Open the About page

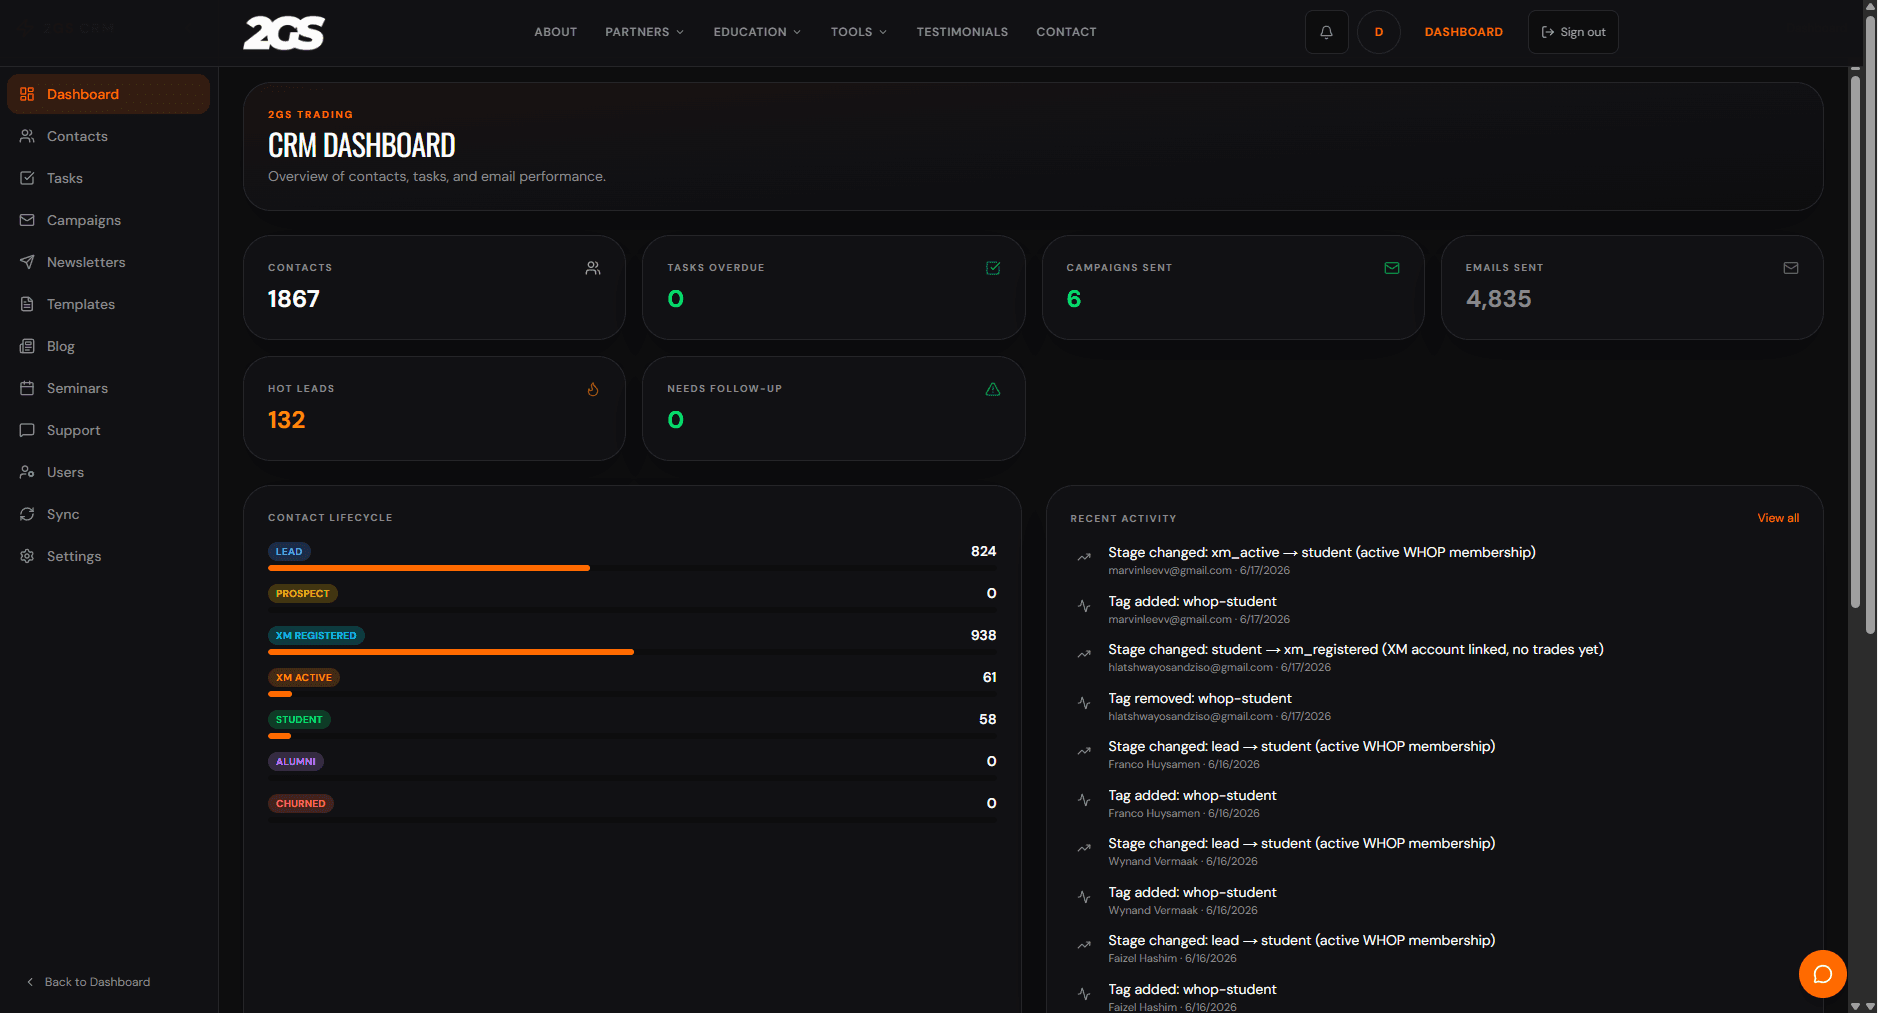(555, 32)
